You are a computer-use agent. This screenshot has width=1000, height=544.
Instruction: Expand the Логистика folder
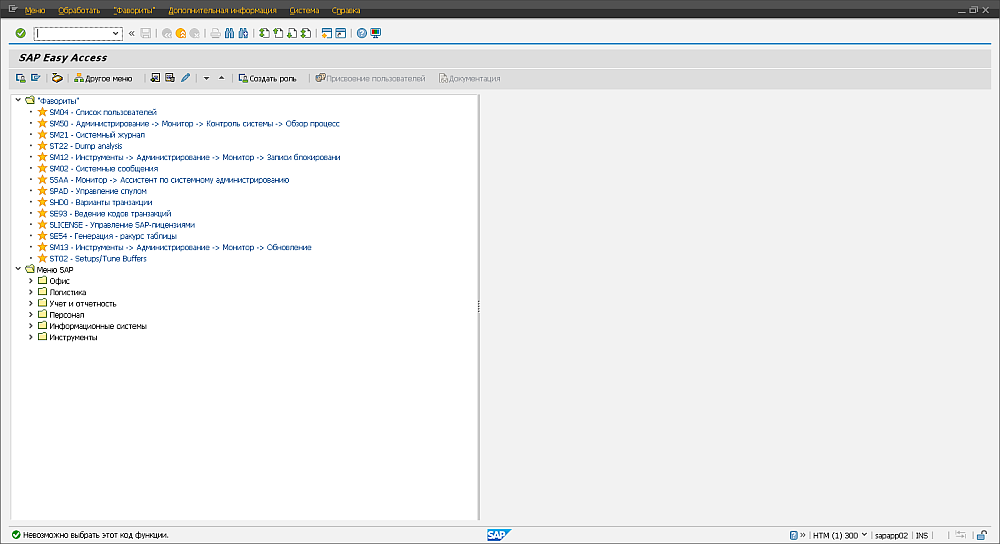31,292
